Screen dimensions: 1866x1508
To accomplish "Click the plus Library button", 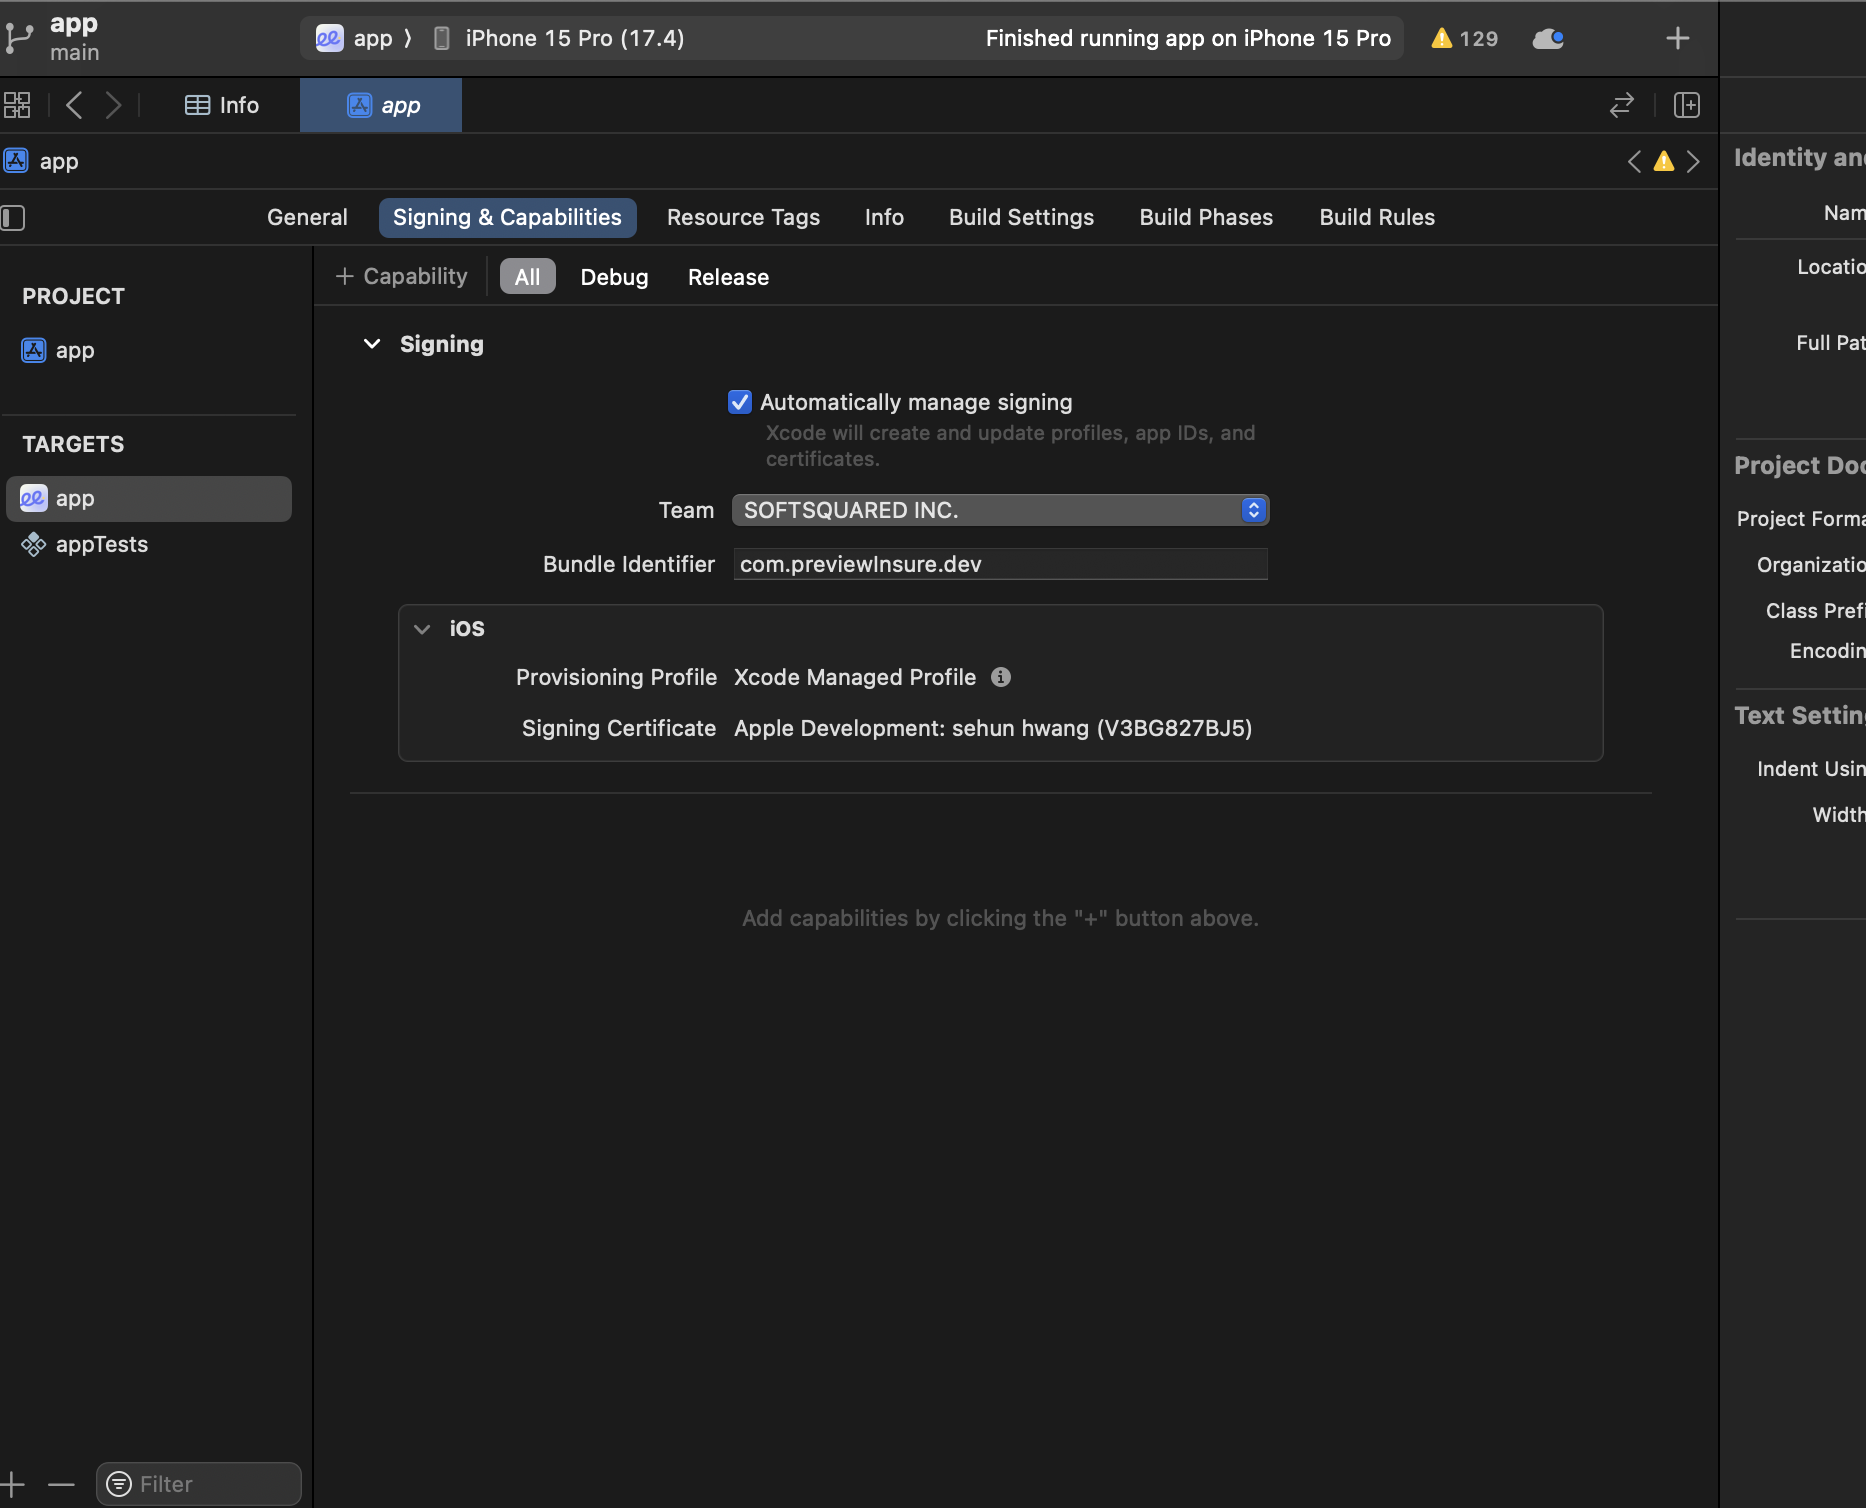I will tap(1678, 38).
